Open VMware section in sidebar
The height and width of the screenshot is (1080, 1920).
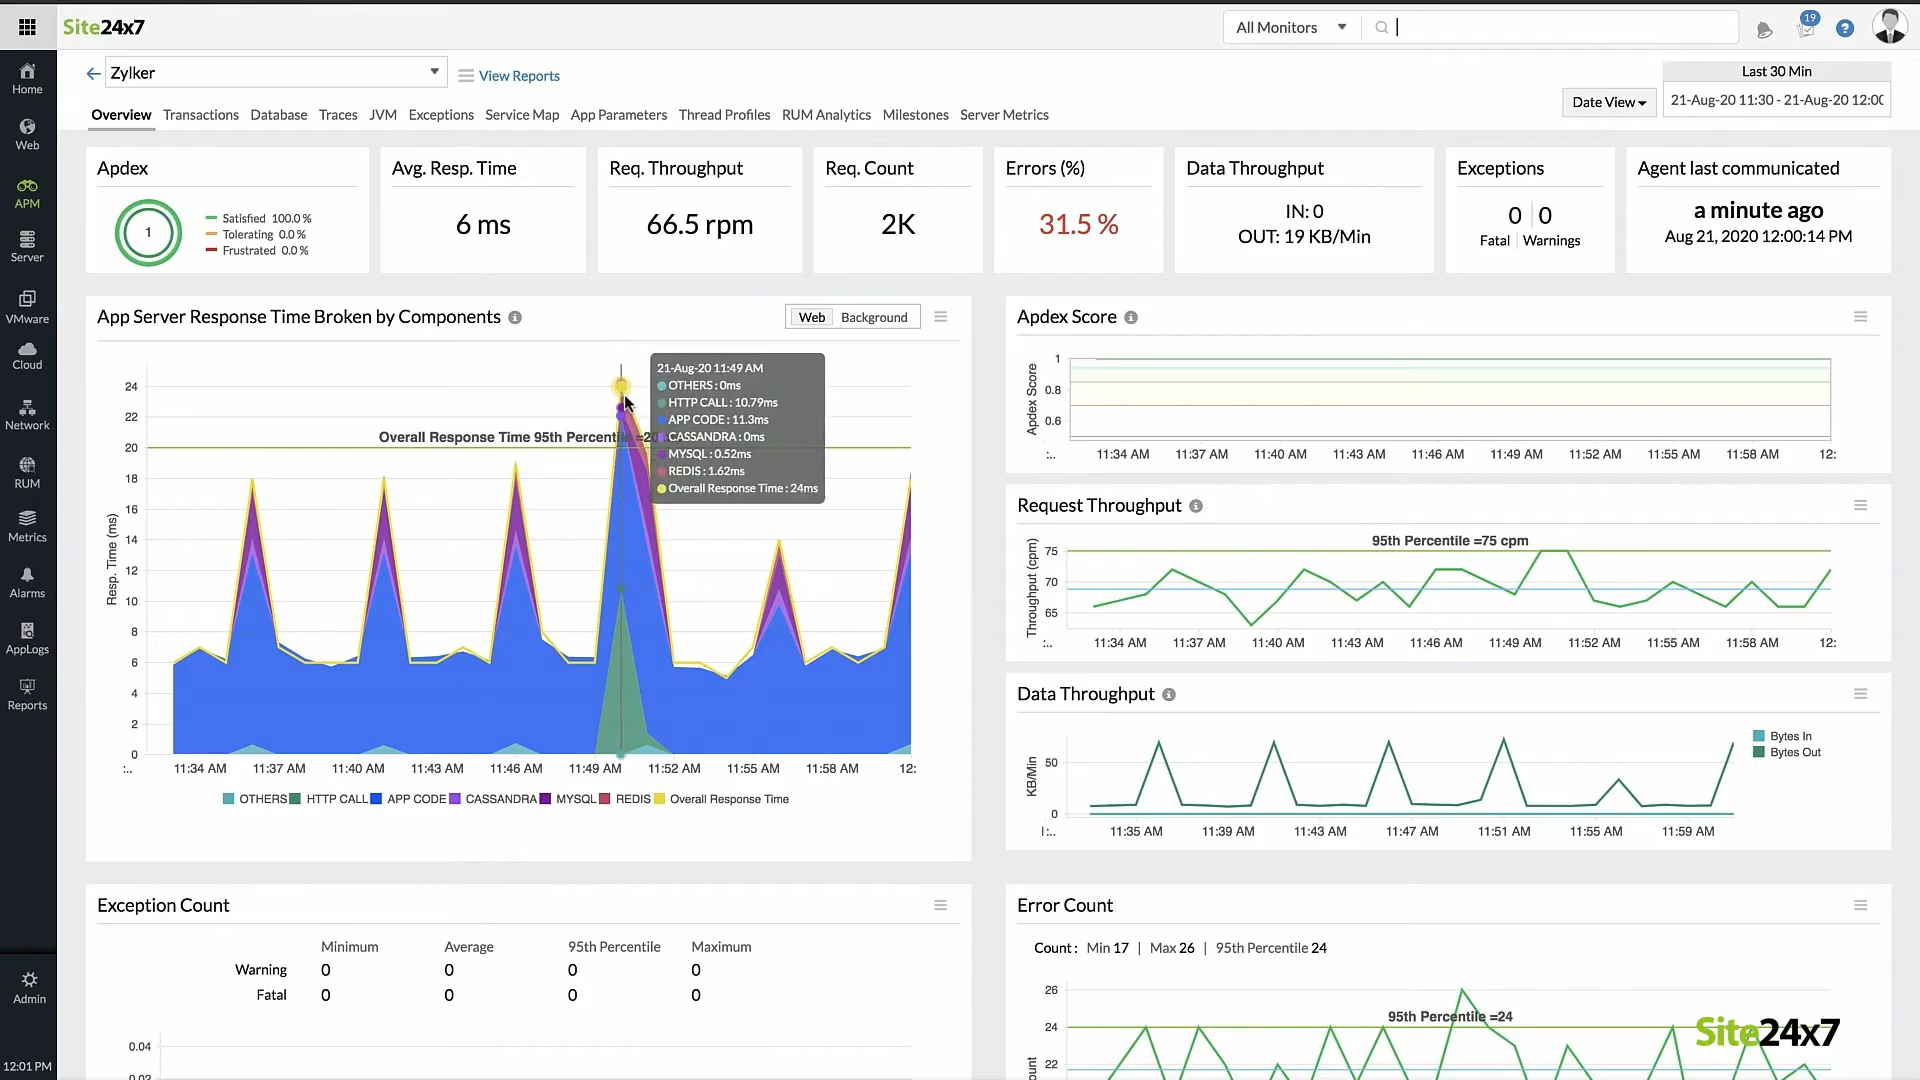coord(27,307)
